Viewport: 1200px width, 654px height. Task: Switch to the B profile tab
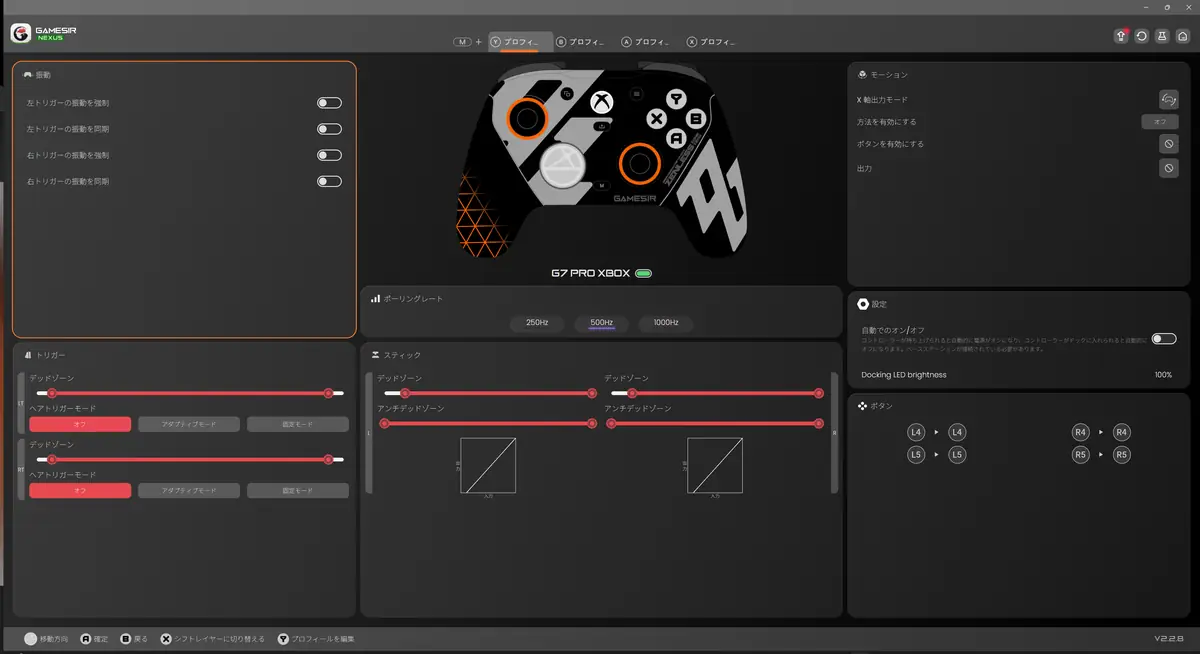pyautogui.click(x=577, y=42)
